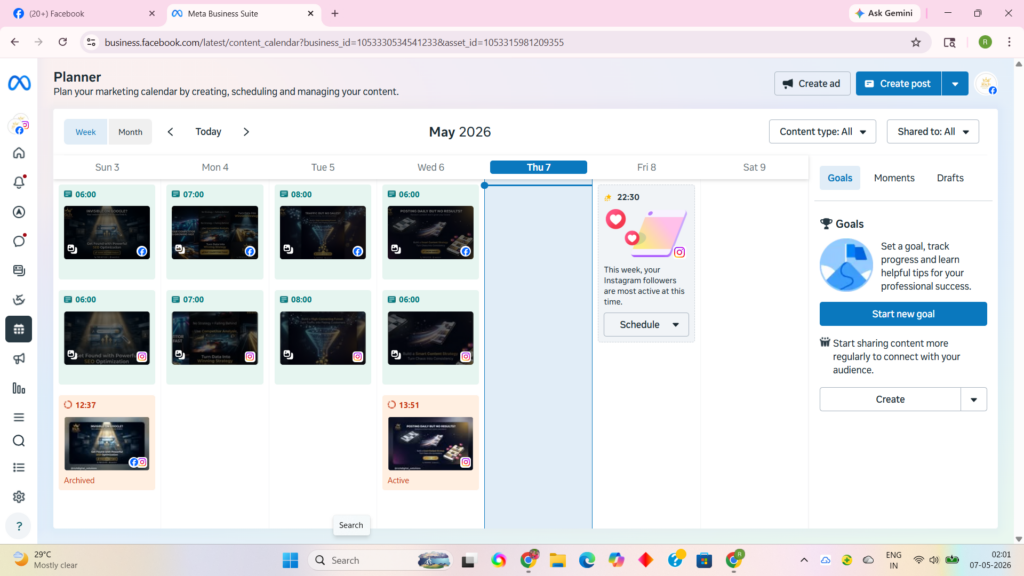Open the Ads megaphone icon in sidebar

click(19, 359)
